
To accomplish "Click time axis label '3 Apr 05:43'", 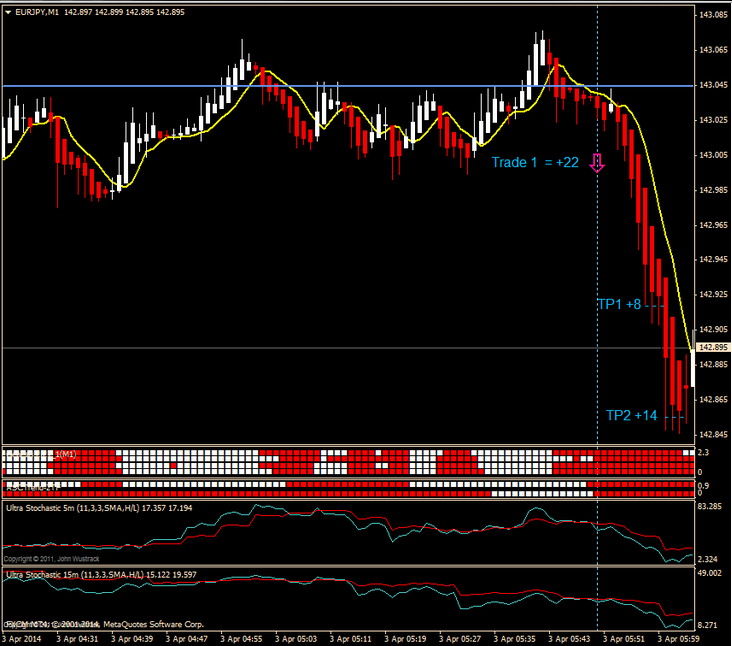I will coord(569,639).
